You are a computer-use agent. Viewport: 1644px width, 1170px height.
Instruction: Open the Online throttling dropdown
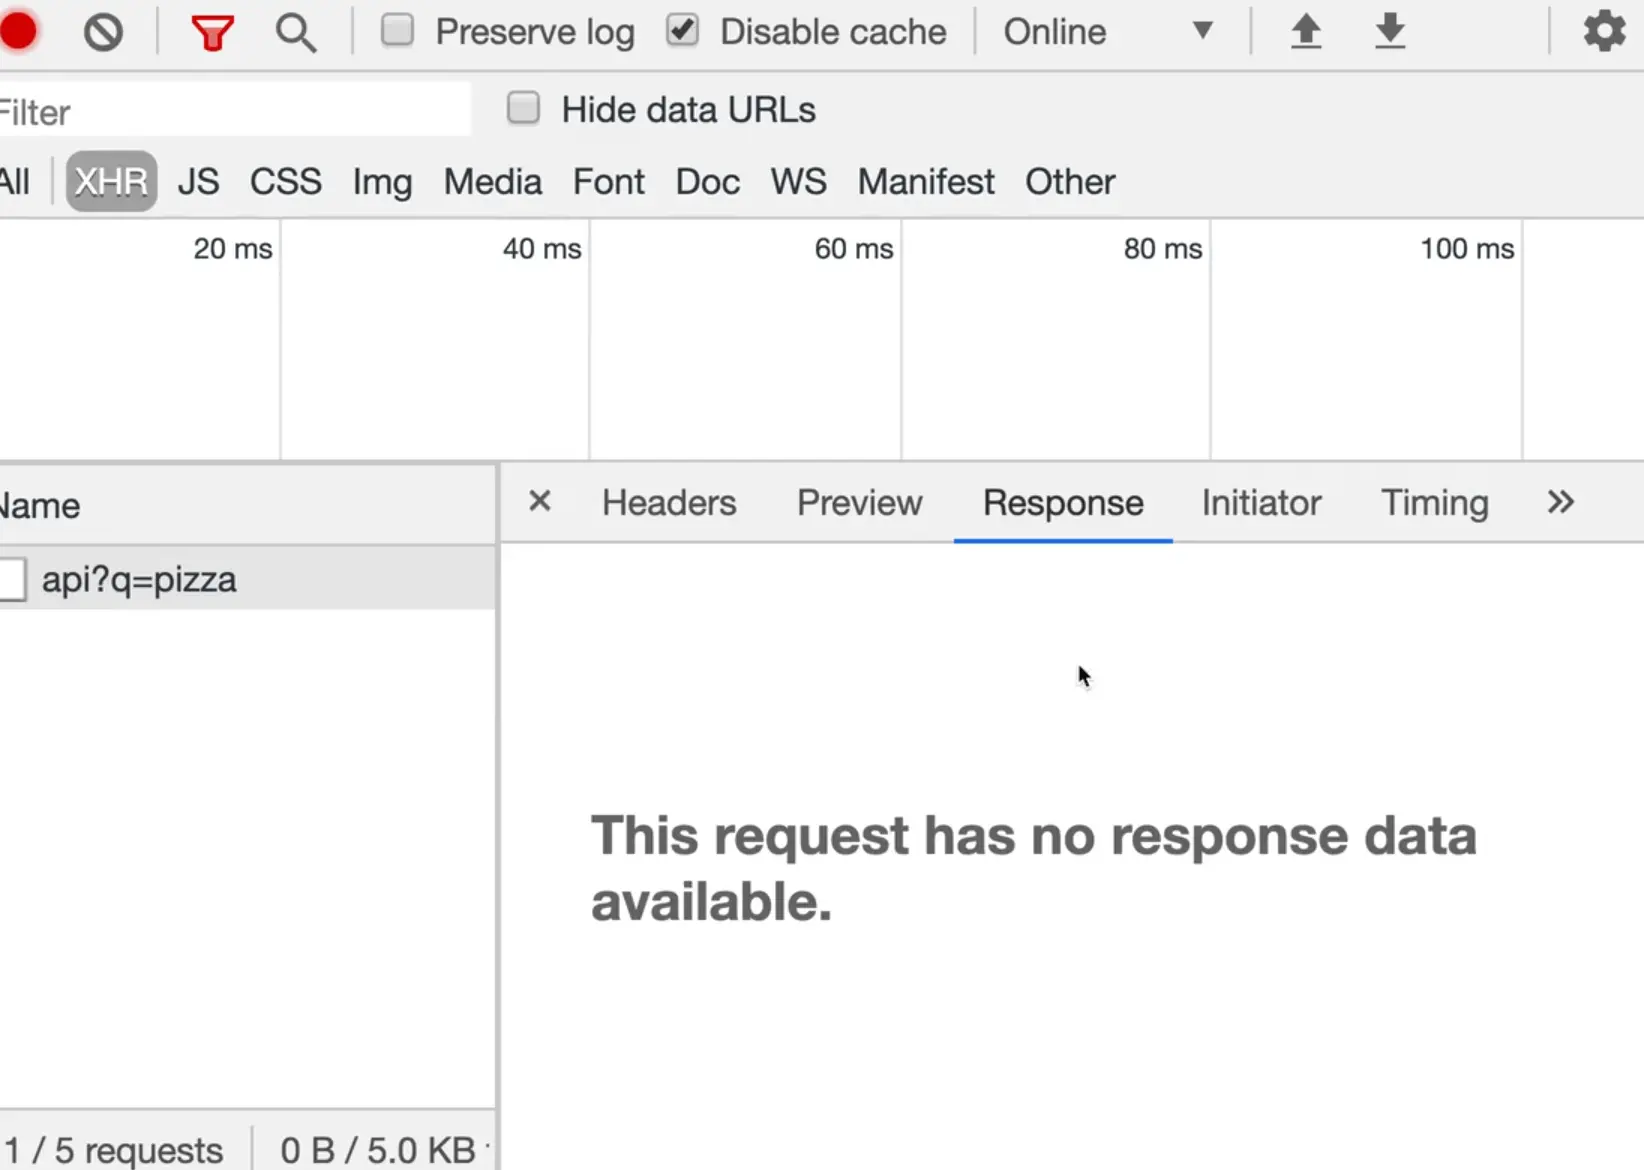click(1053, 31)
